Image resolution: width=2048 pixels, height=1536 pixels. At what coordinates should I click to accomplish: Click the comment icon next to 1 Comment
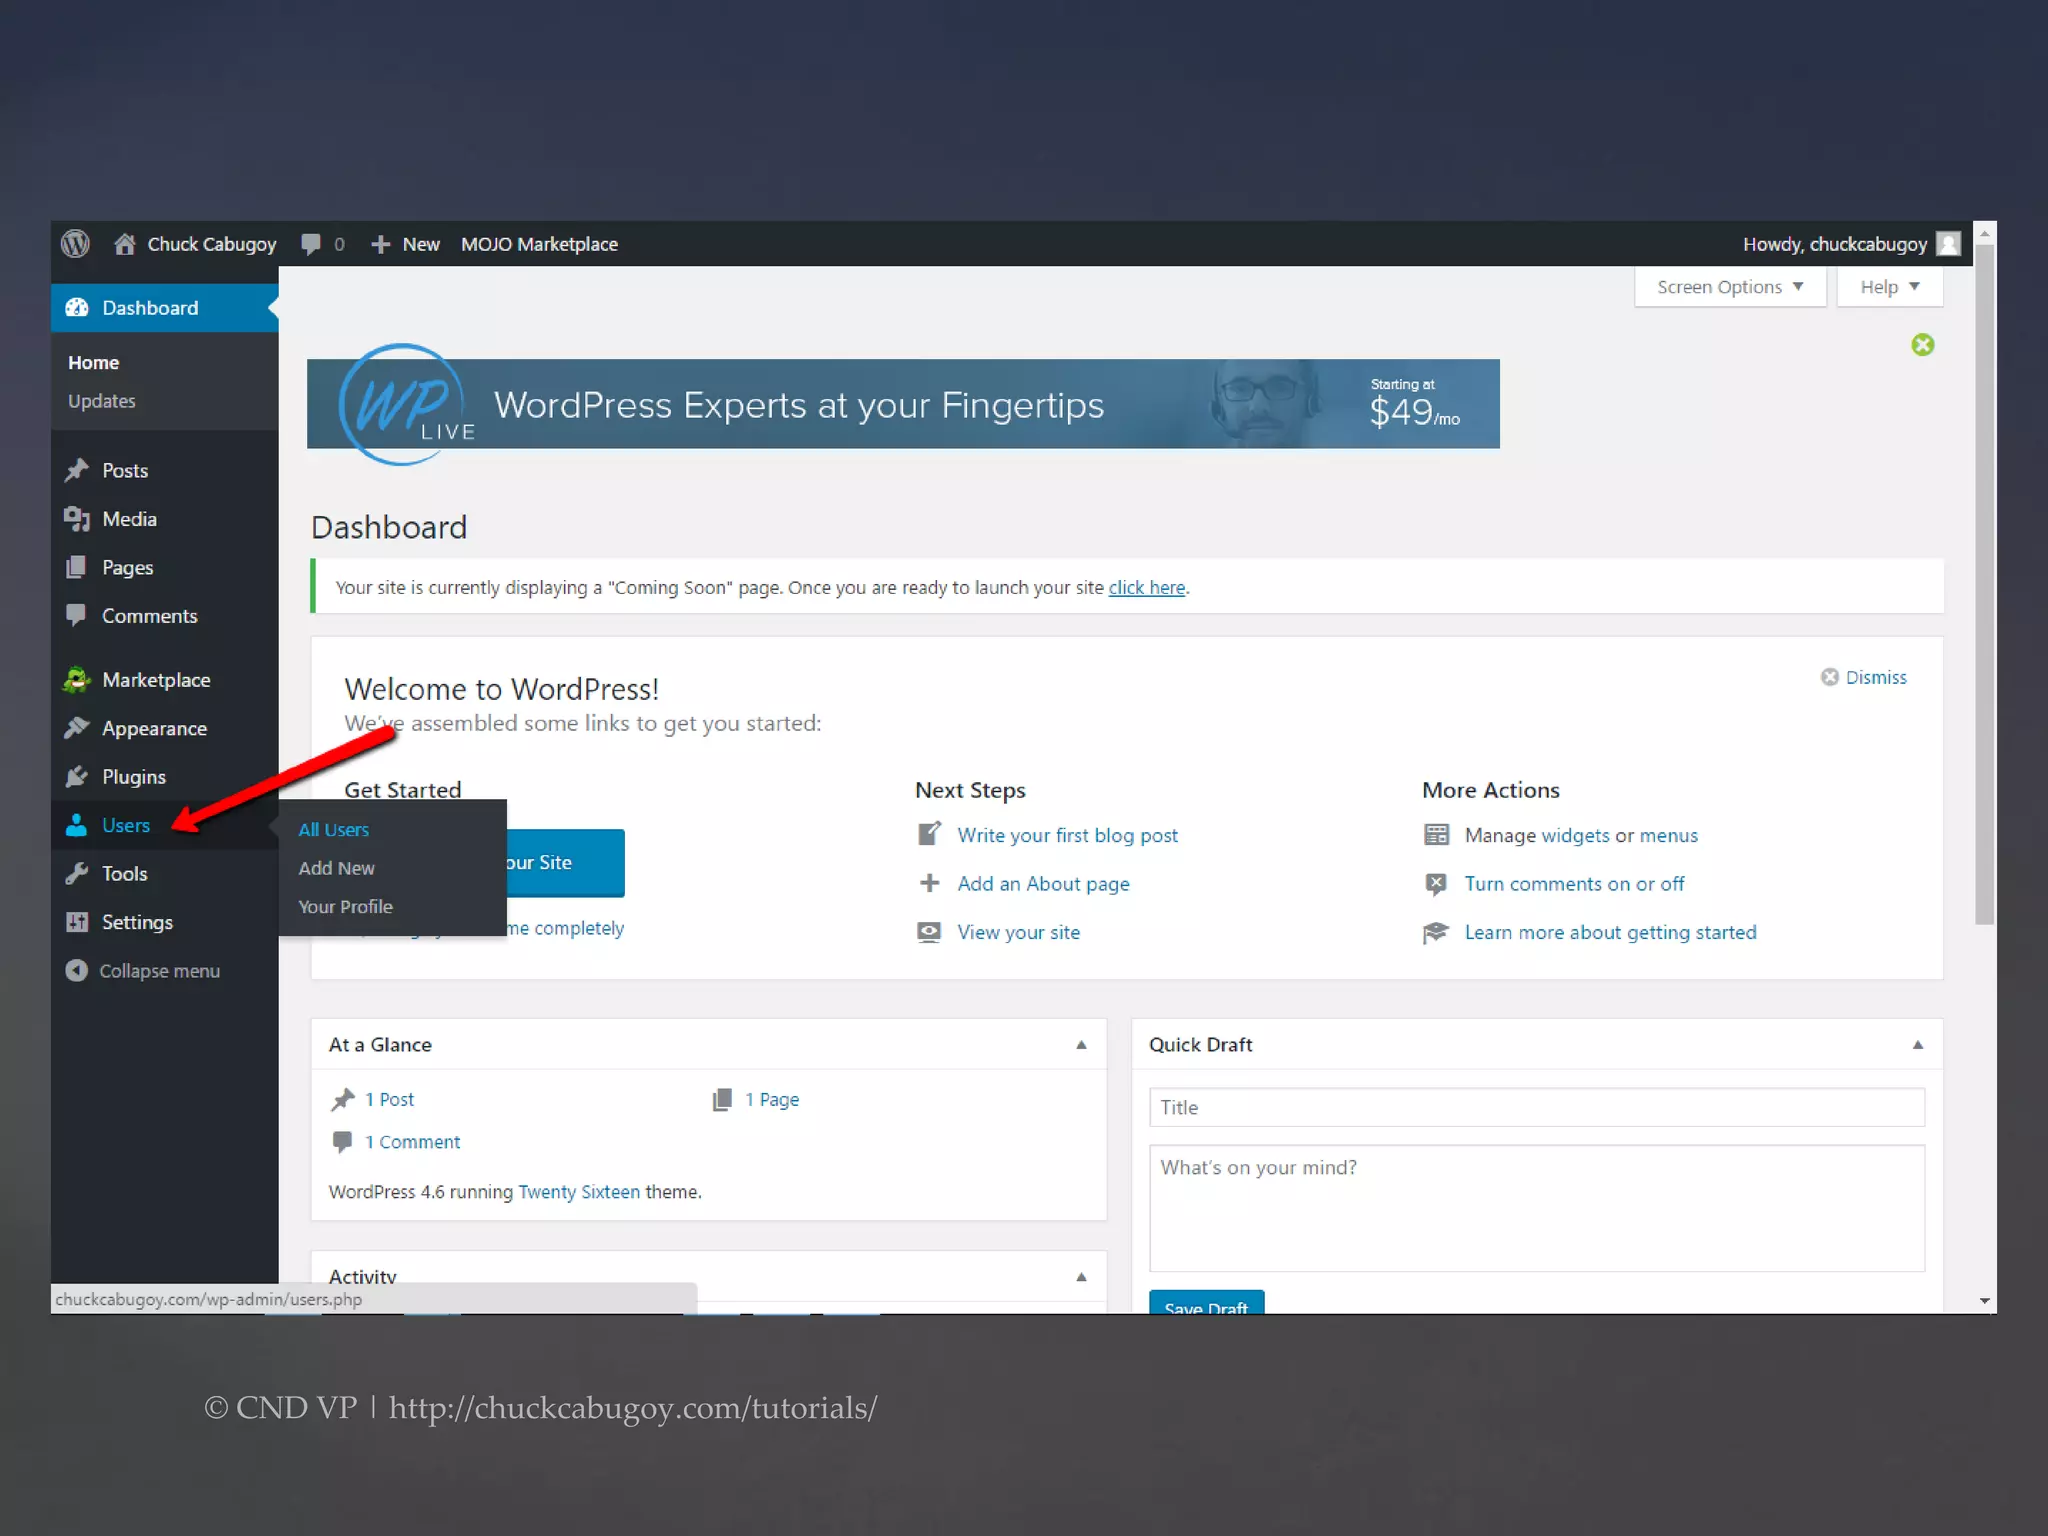[342, 1141]
